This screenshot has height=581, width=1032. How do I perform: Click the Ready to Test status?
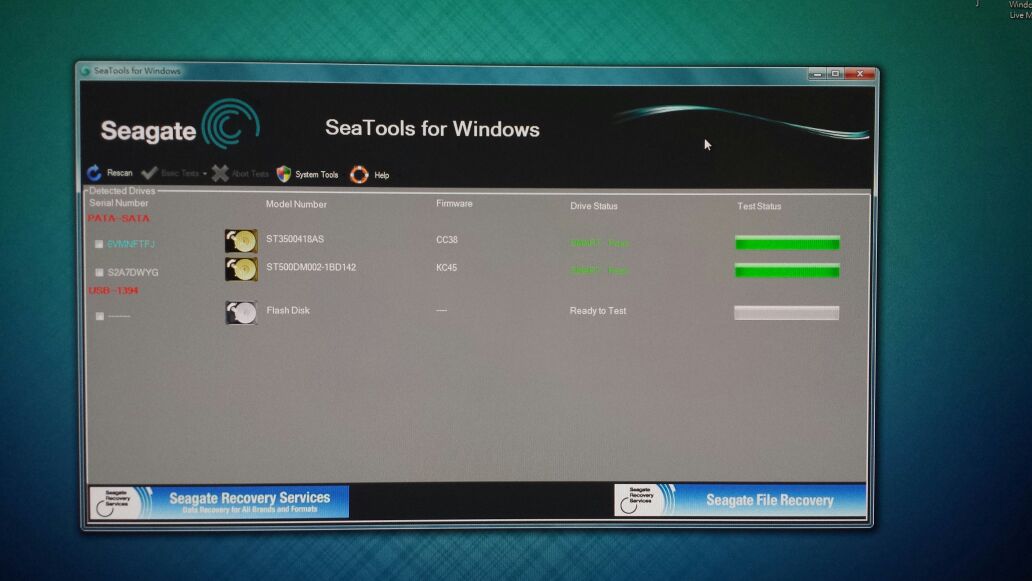point(598,311)
